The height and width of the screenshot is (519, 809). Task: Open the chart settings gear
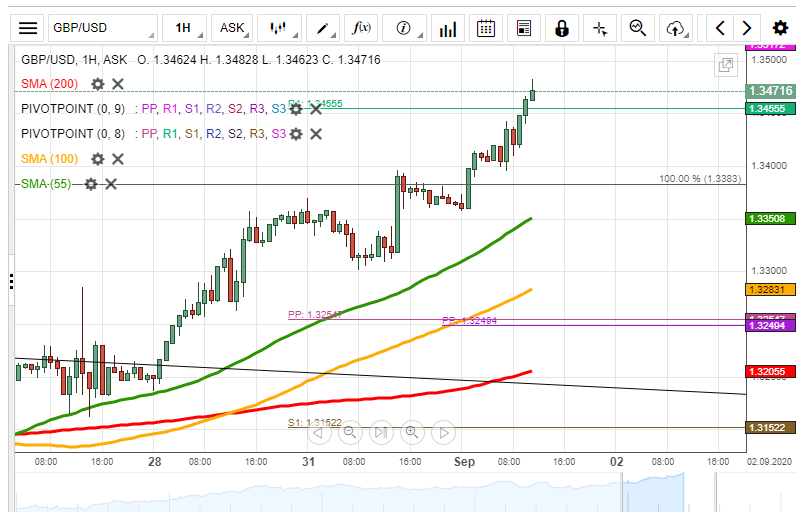click(781, 28)
